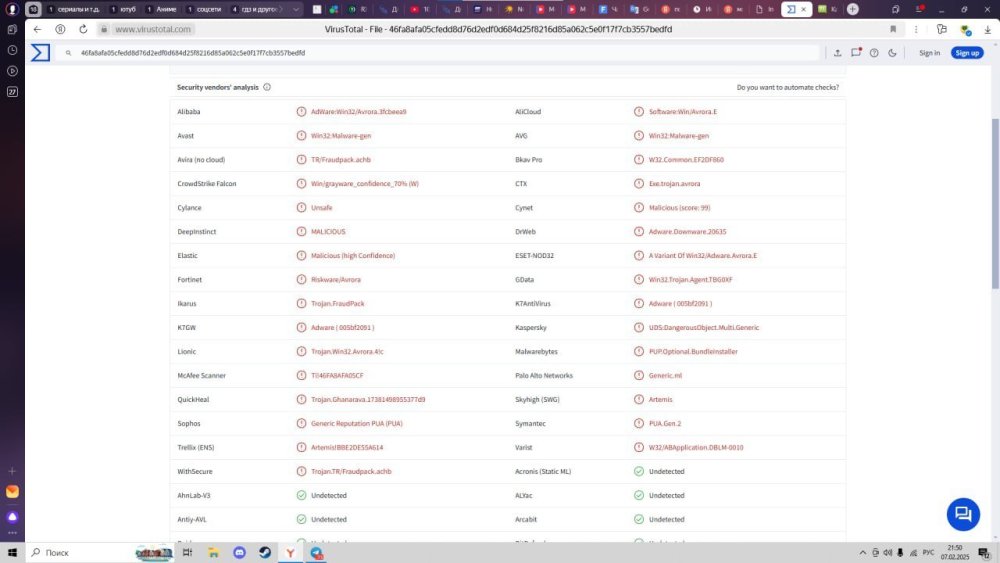Screen dimensions: 1000x563
Task: Open File Explorer from taskbar
Action: click(213, 552)
